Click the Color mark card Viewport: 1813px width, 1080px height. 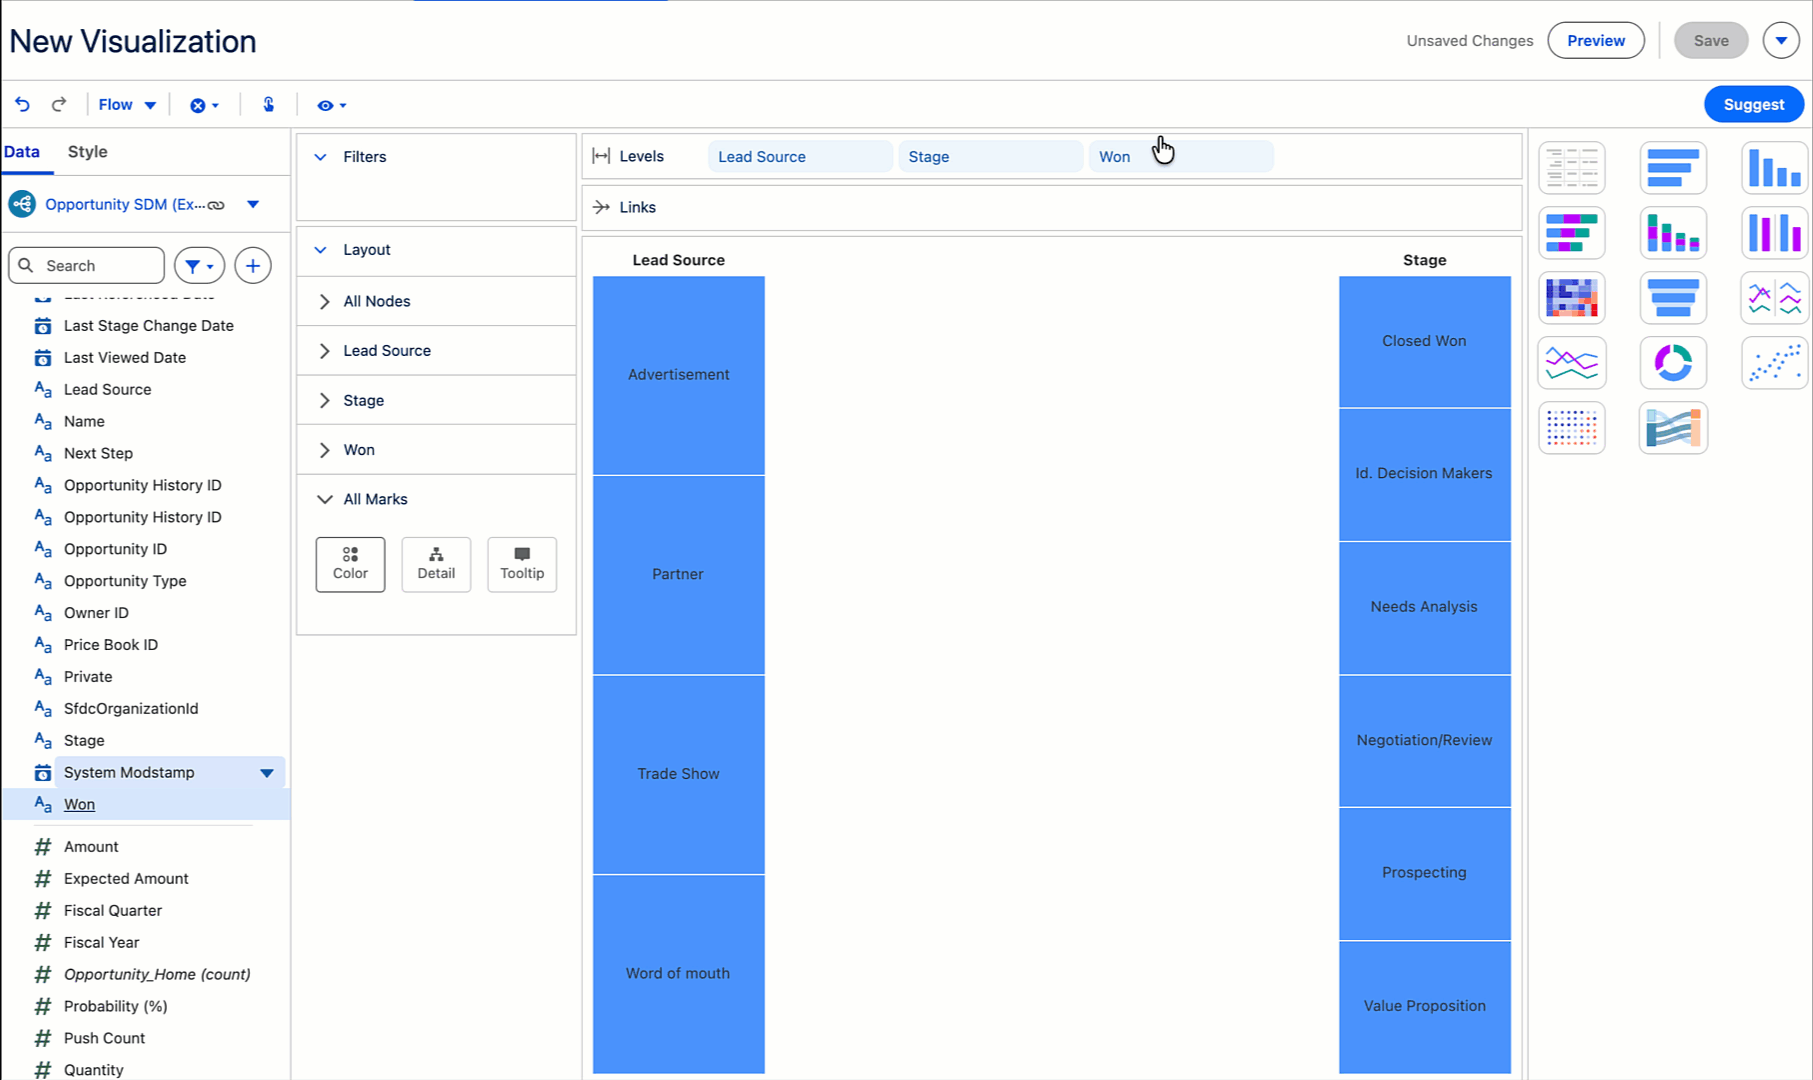coord(350,564)
